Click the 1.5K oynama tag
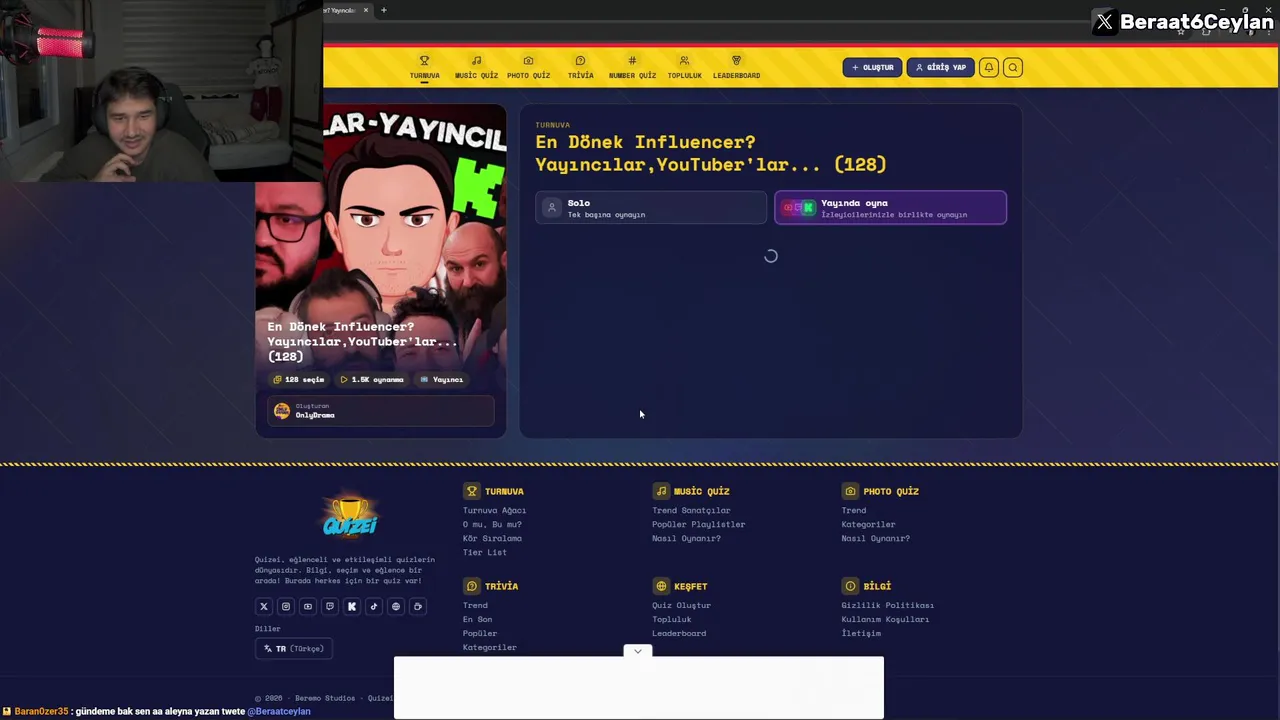Image resolution: width=1280 pixels, height=720 pixels. 372,379
